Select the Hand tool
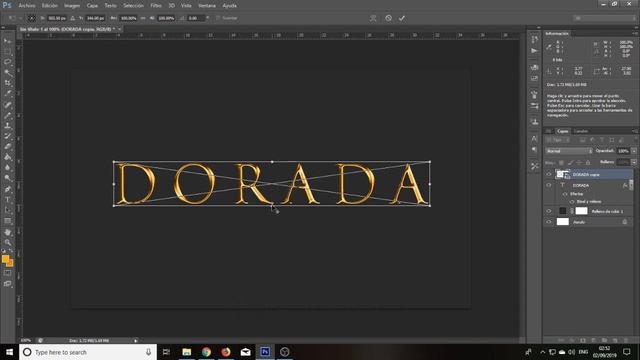This screenshot has width=640, height=360. pyautogui.click(x=7, y=232)
